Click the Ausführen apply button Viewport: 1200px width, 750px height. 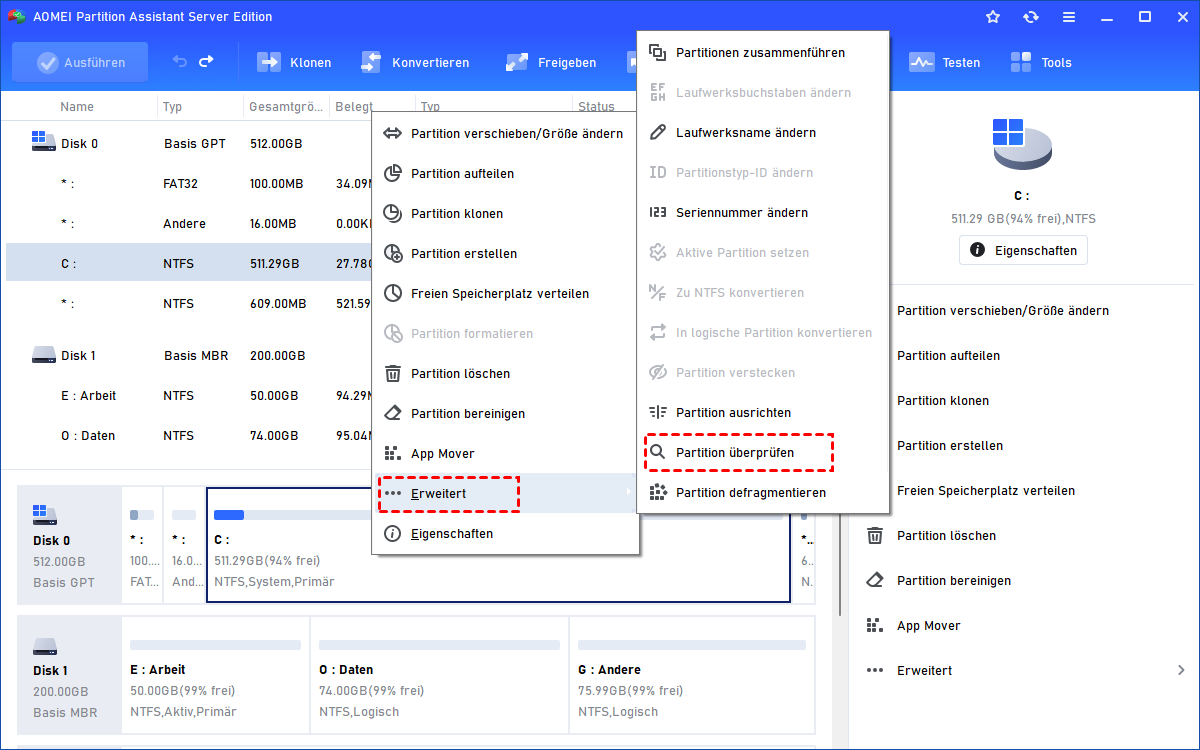pyautogui.click(x=80, y=62)
